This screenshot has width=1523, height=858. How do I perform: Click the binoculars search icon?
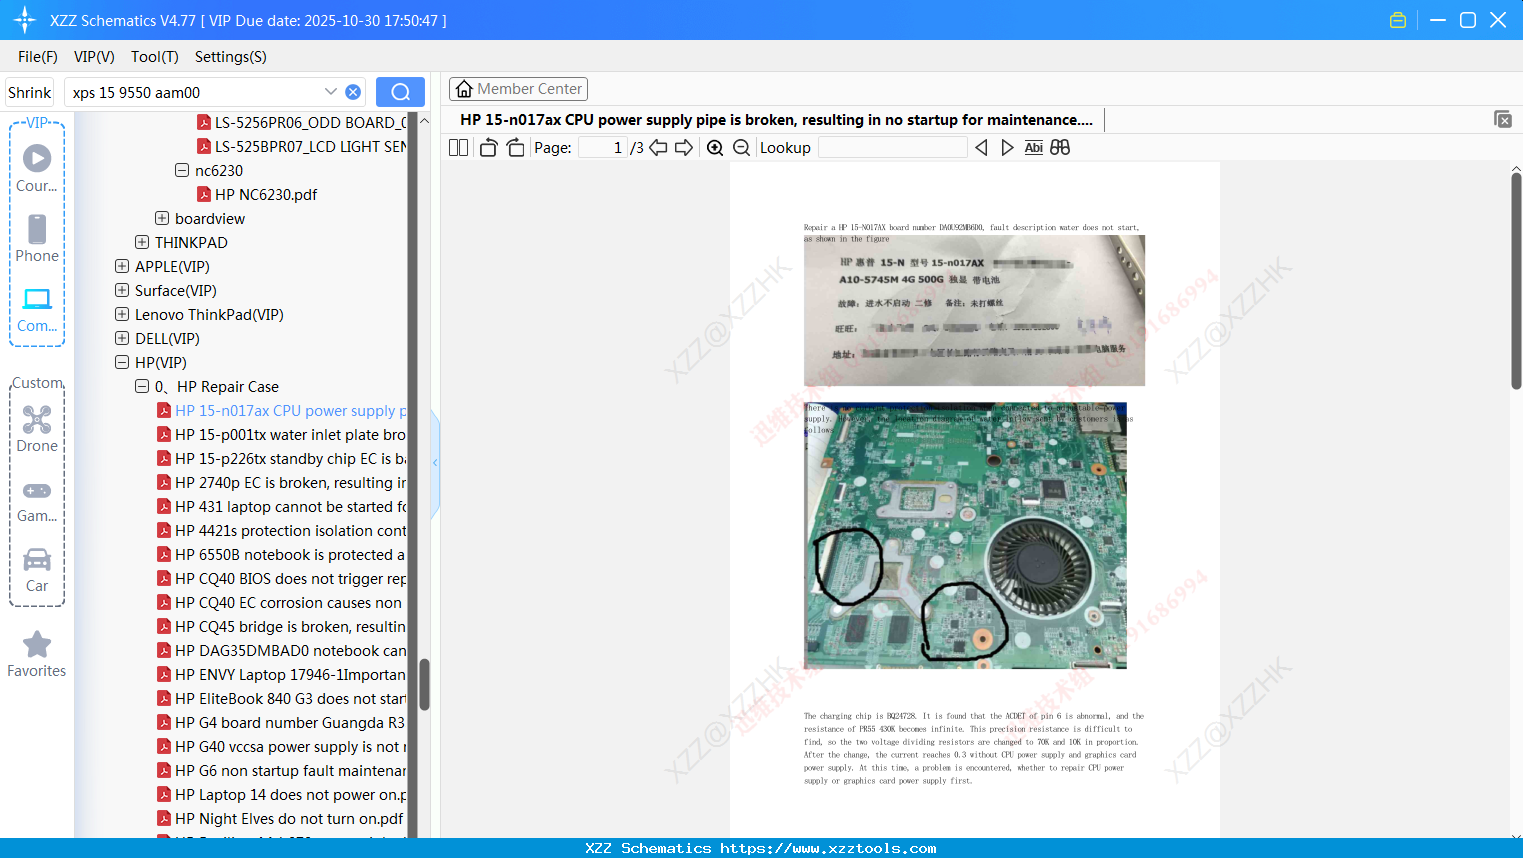click(1060, 147)
